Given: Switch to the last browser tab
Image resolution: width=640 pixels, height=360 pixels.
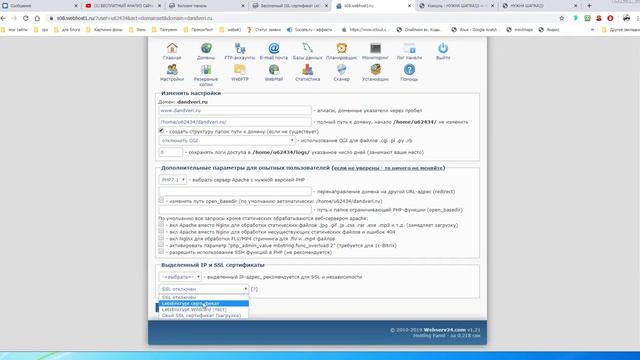Looking at the screenshot, I should click(x=540, y=6).
